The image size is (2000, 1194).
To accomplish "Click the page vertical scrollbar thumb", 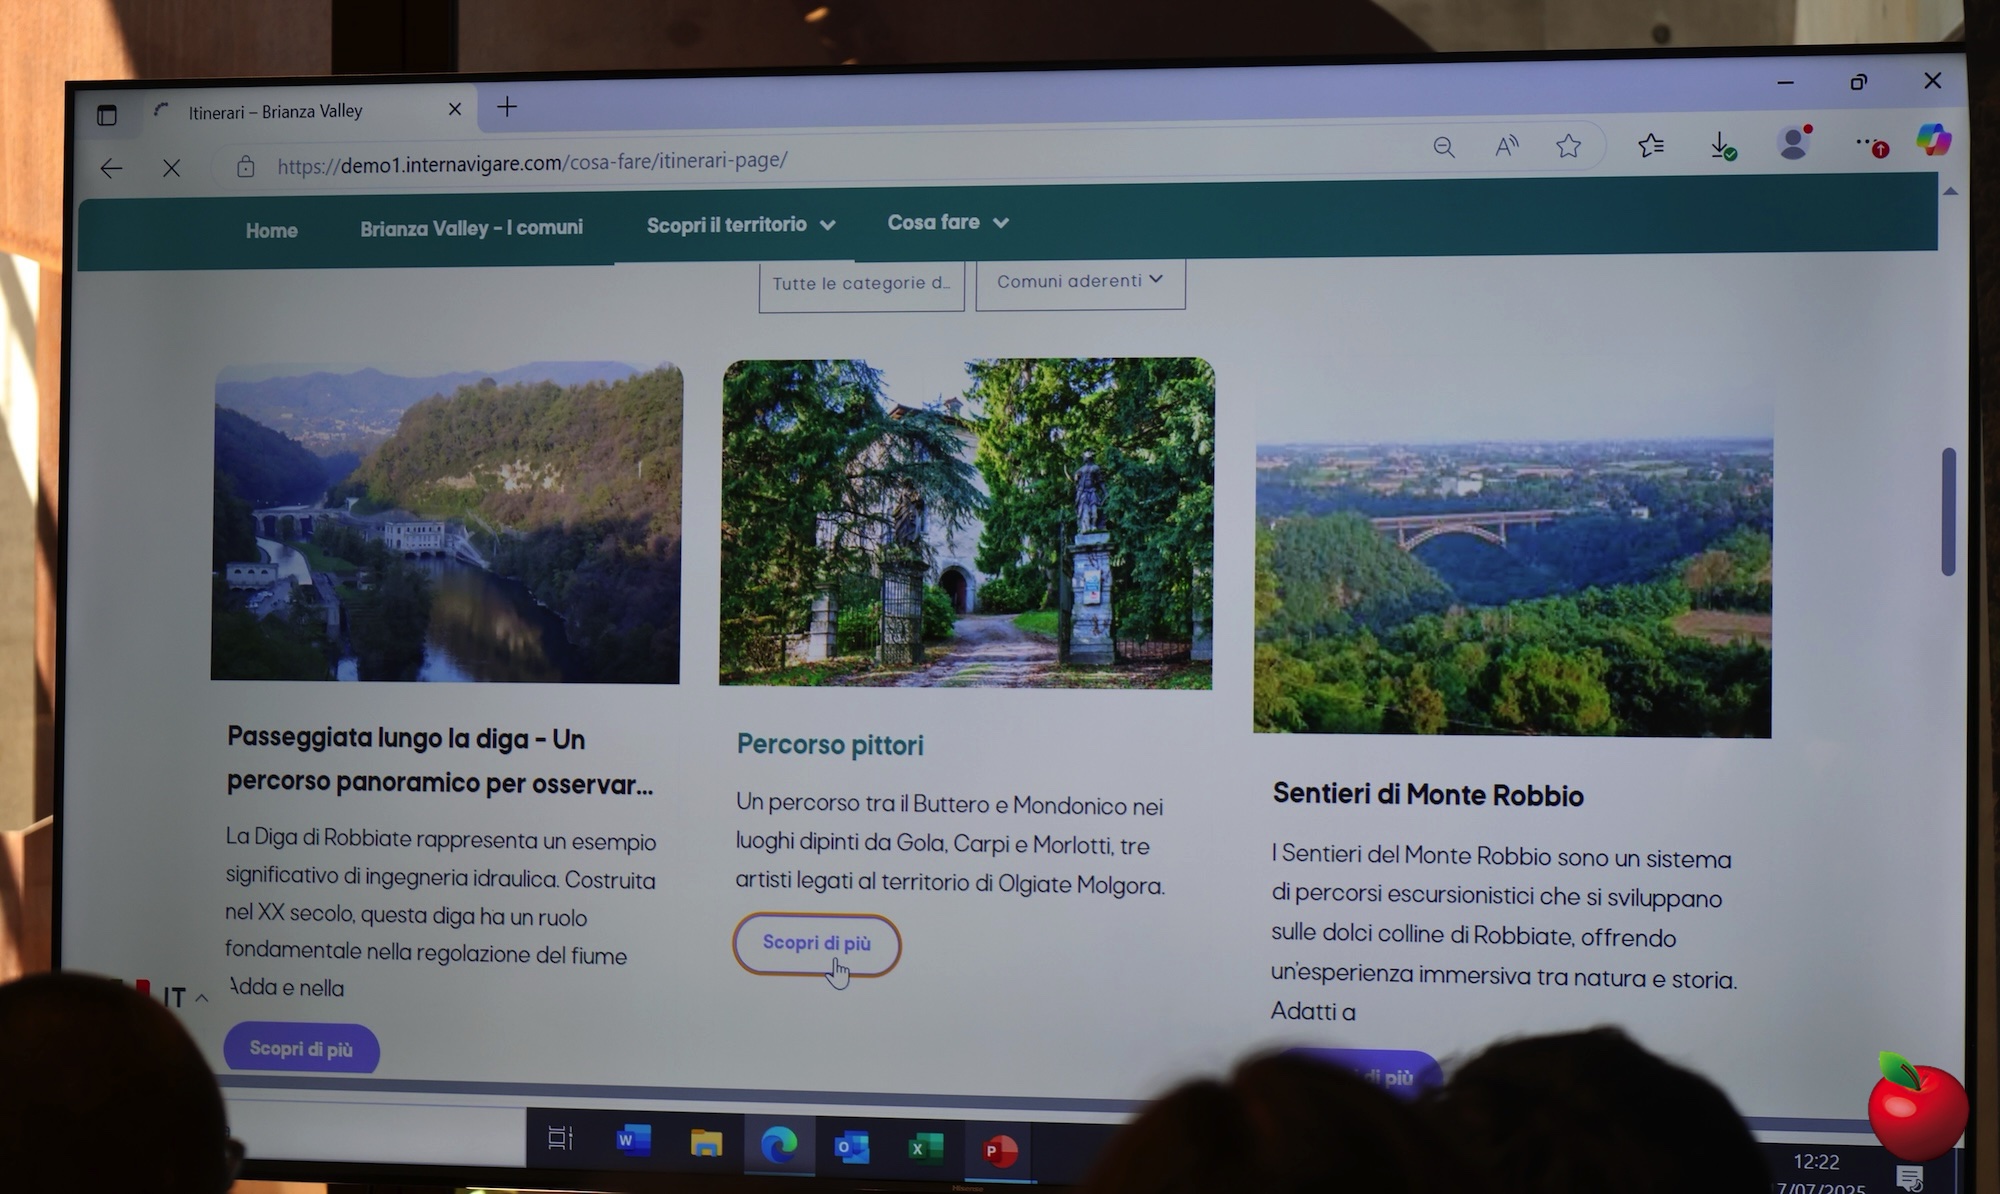I will [x=1948, y=512].
